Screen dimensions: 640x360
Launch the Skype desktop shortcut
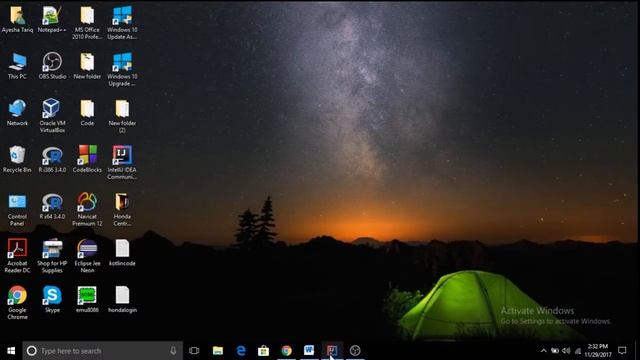(x=52, y=300)
